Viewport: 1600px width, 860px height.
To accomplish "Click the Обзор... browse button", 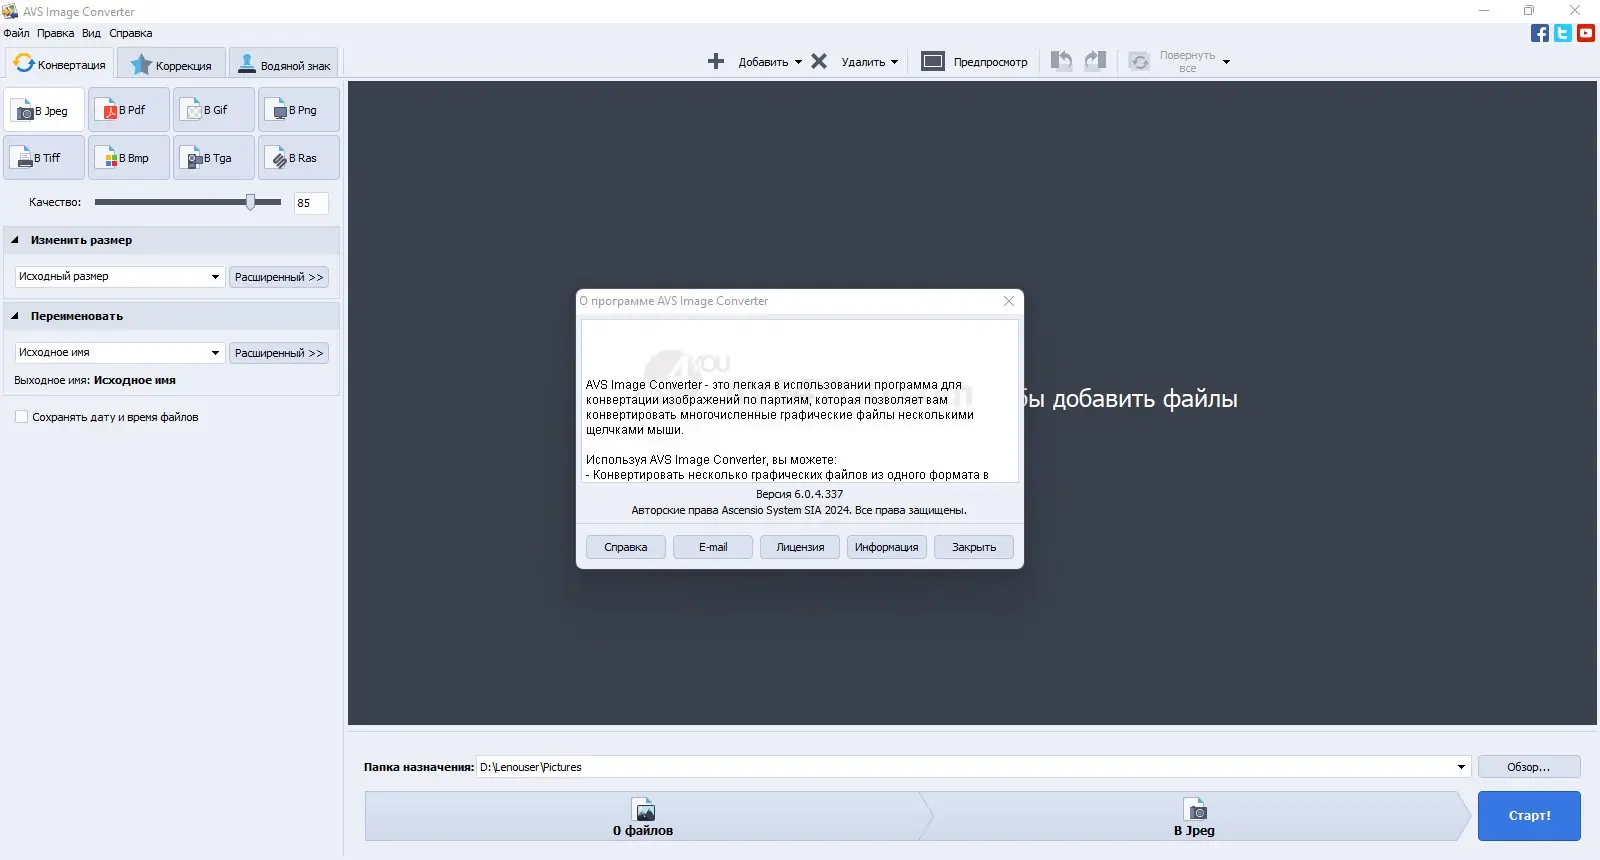I will [x=1529, y=767].
